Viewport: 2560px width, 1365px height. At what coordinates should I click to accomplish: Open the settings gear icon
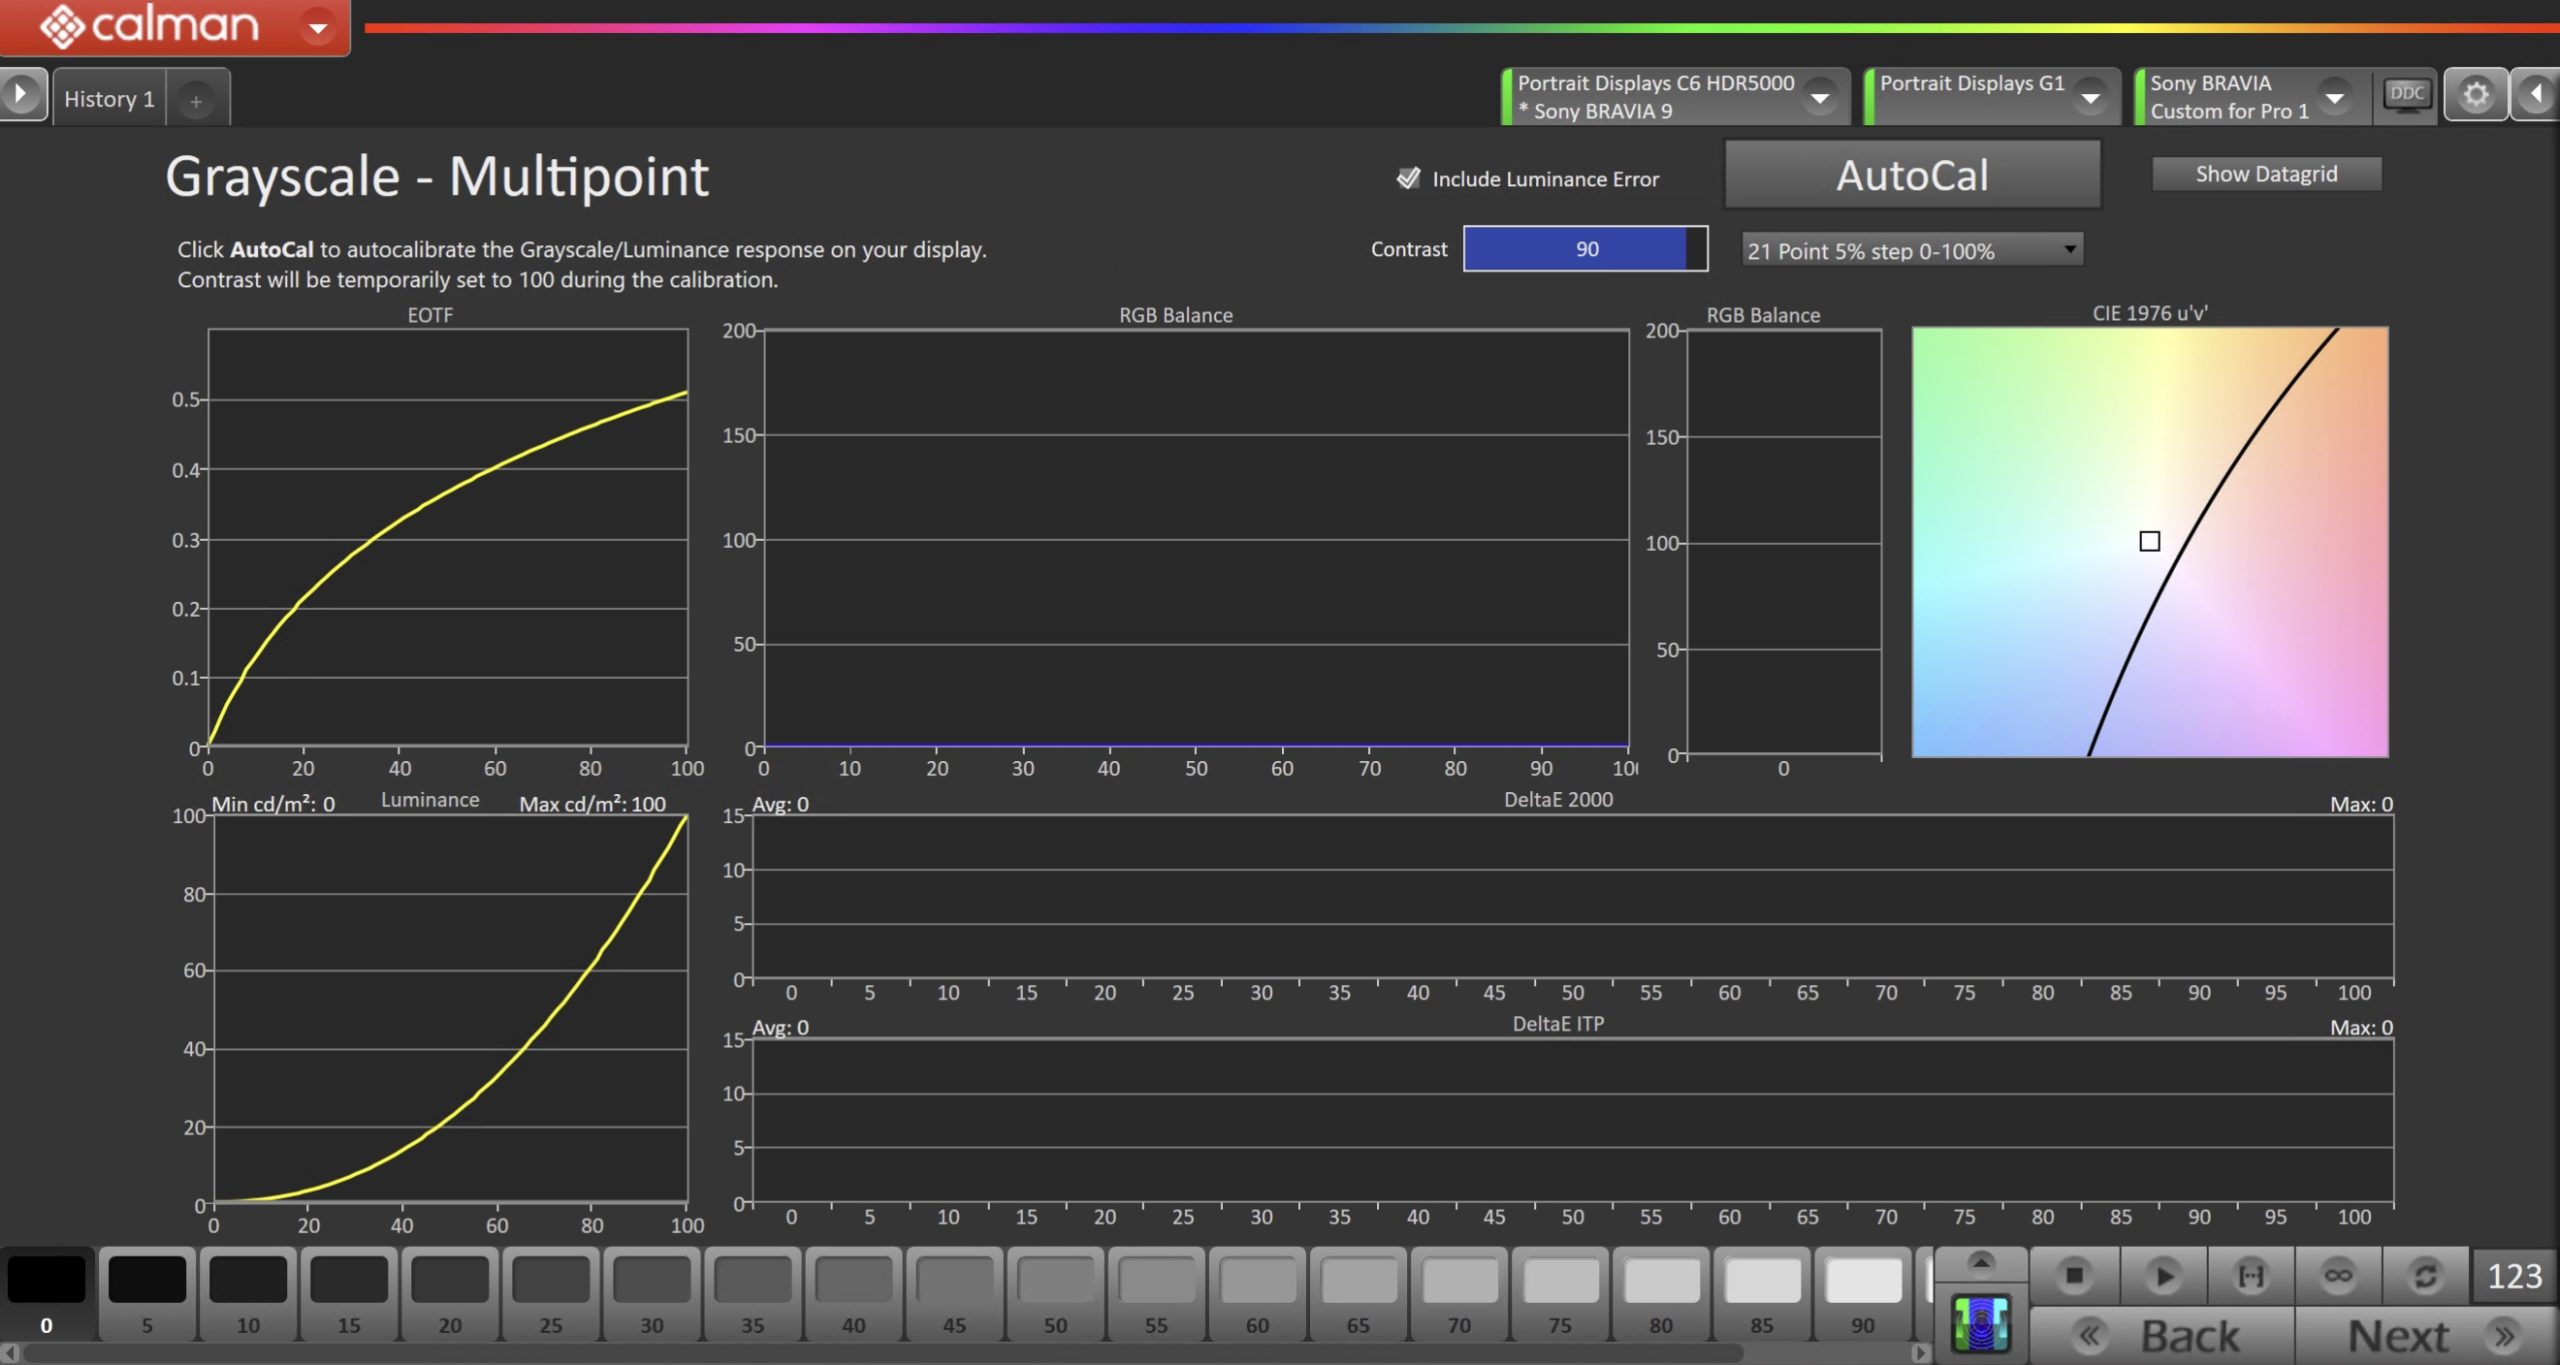coord(2475,95)
